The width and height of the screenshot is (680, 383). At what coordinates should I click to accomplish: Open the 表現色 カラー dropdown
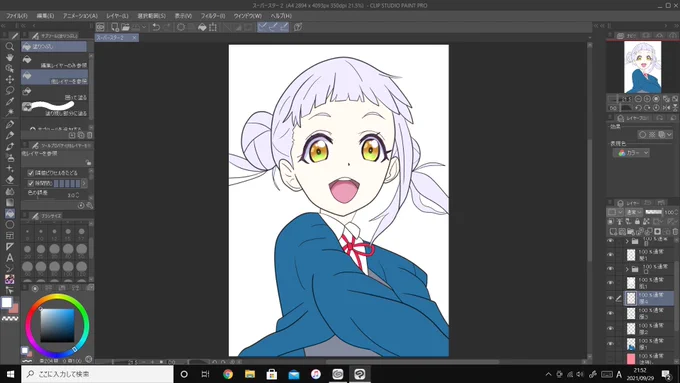click(631, 153)
